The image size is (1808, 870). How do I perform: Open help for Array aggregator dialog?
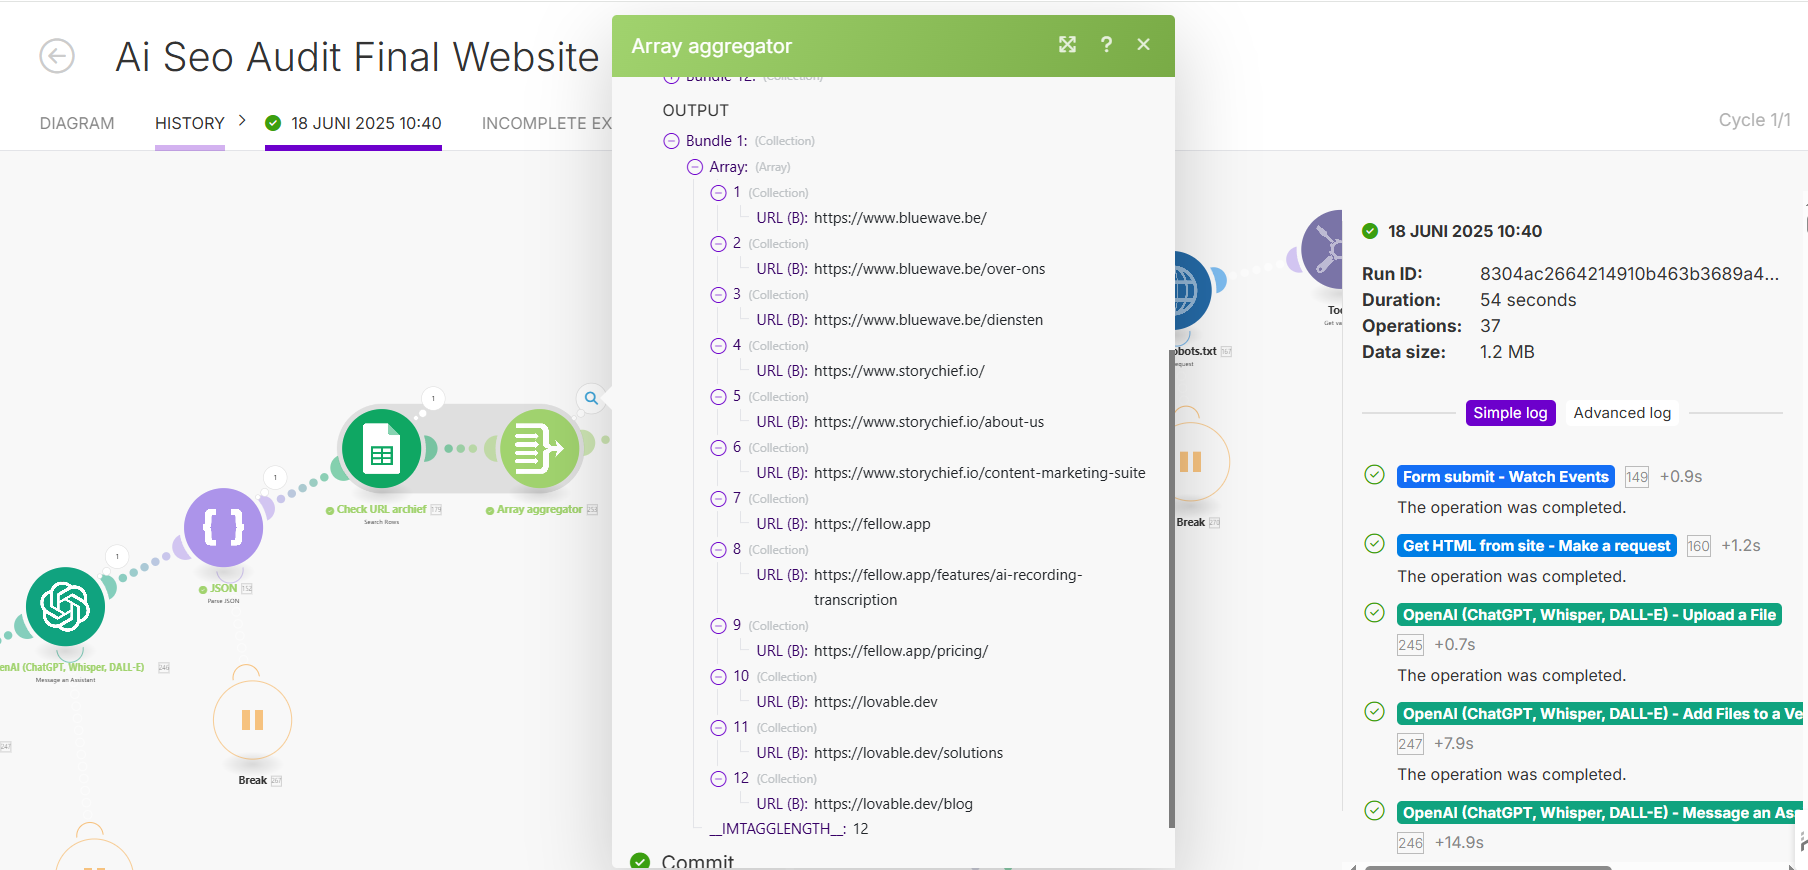point(1106,44)
